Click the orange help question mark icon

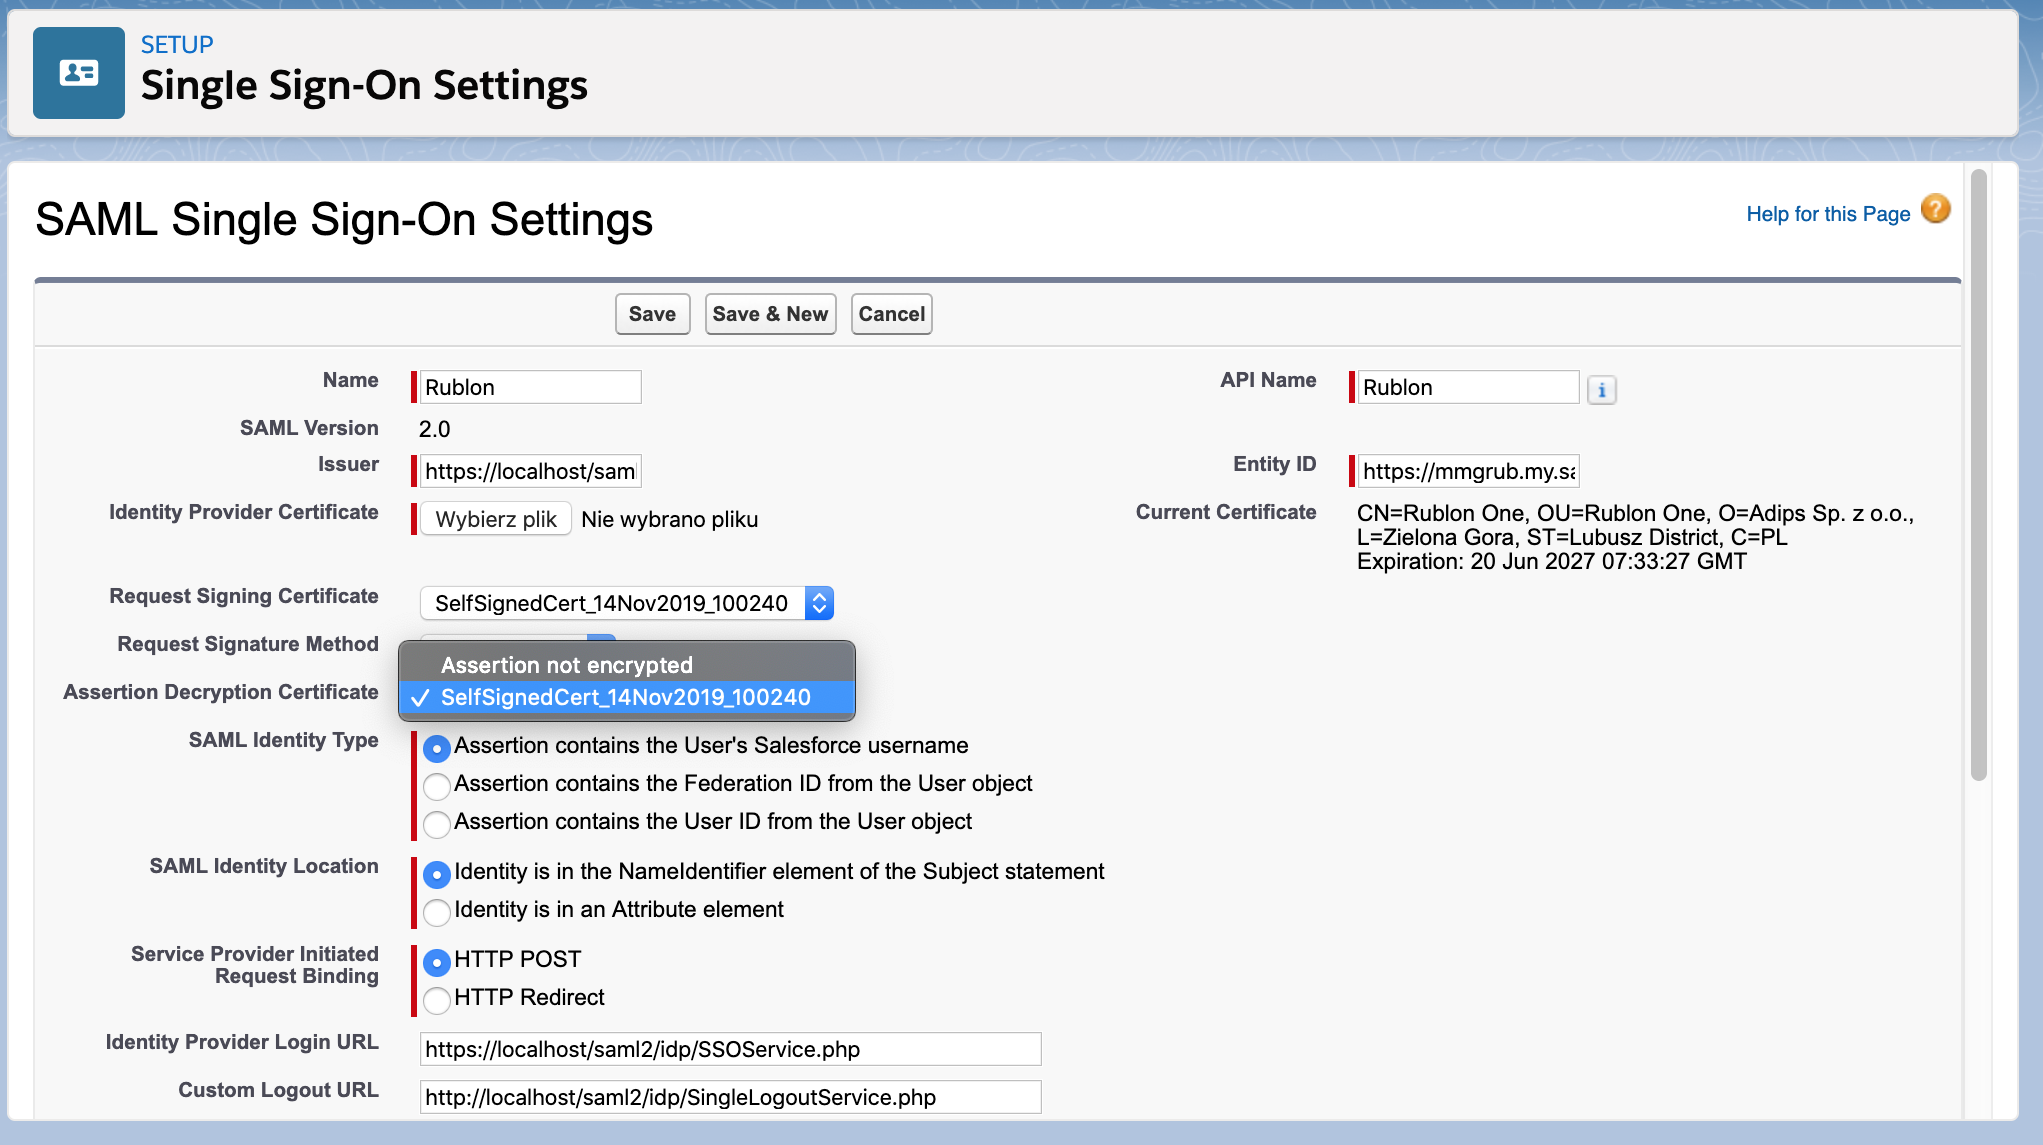coord(1935,209)
